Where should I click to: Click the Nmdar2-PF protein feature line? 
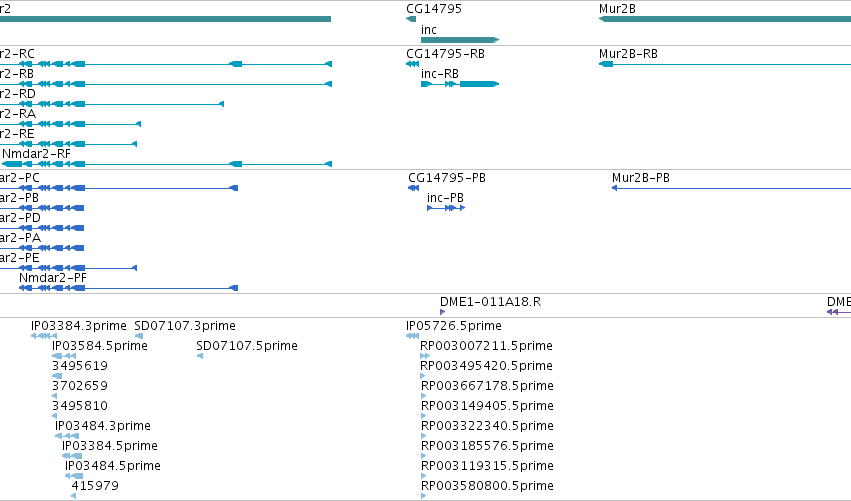point(128,288)
